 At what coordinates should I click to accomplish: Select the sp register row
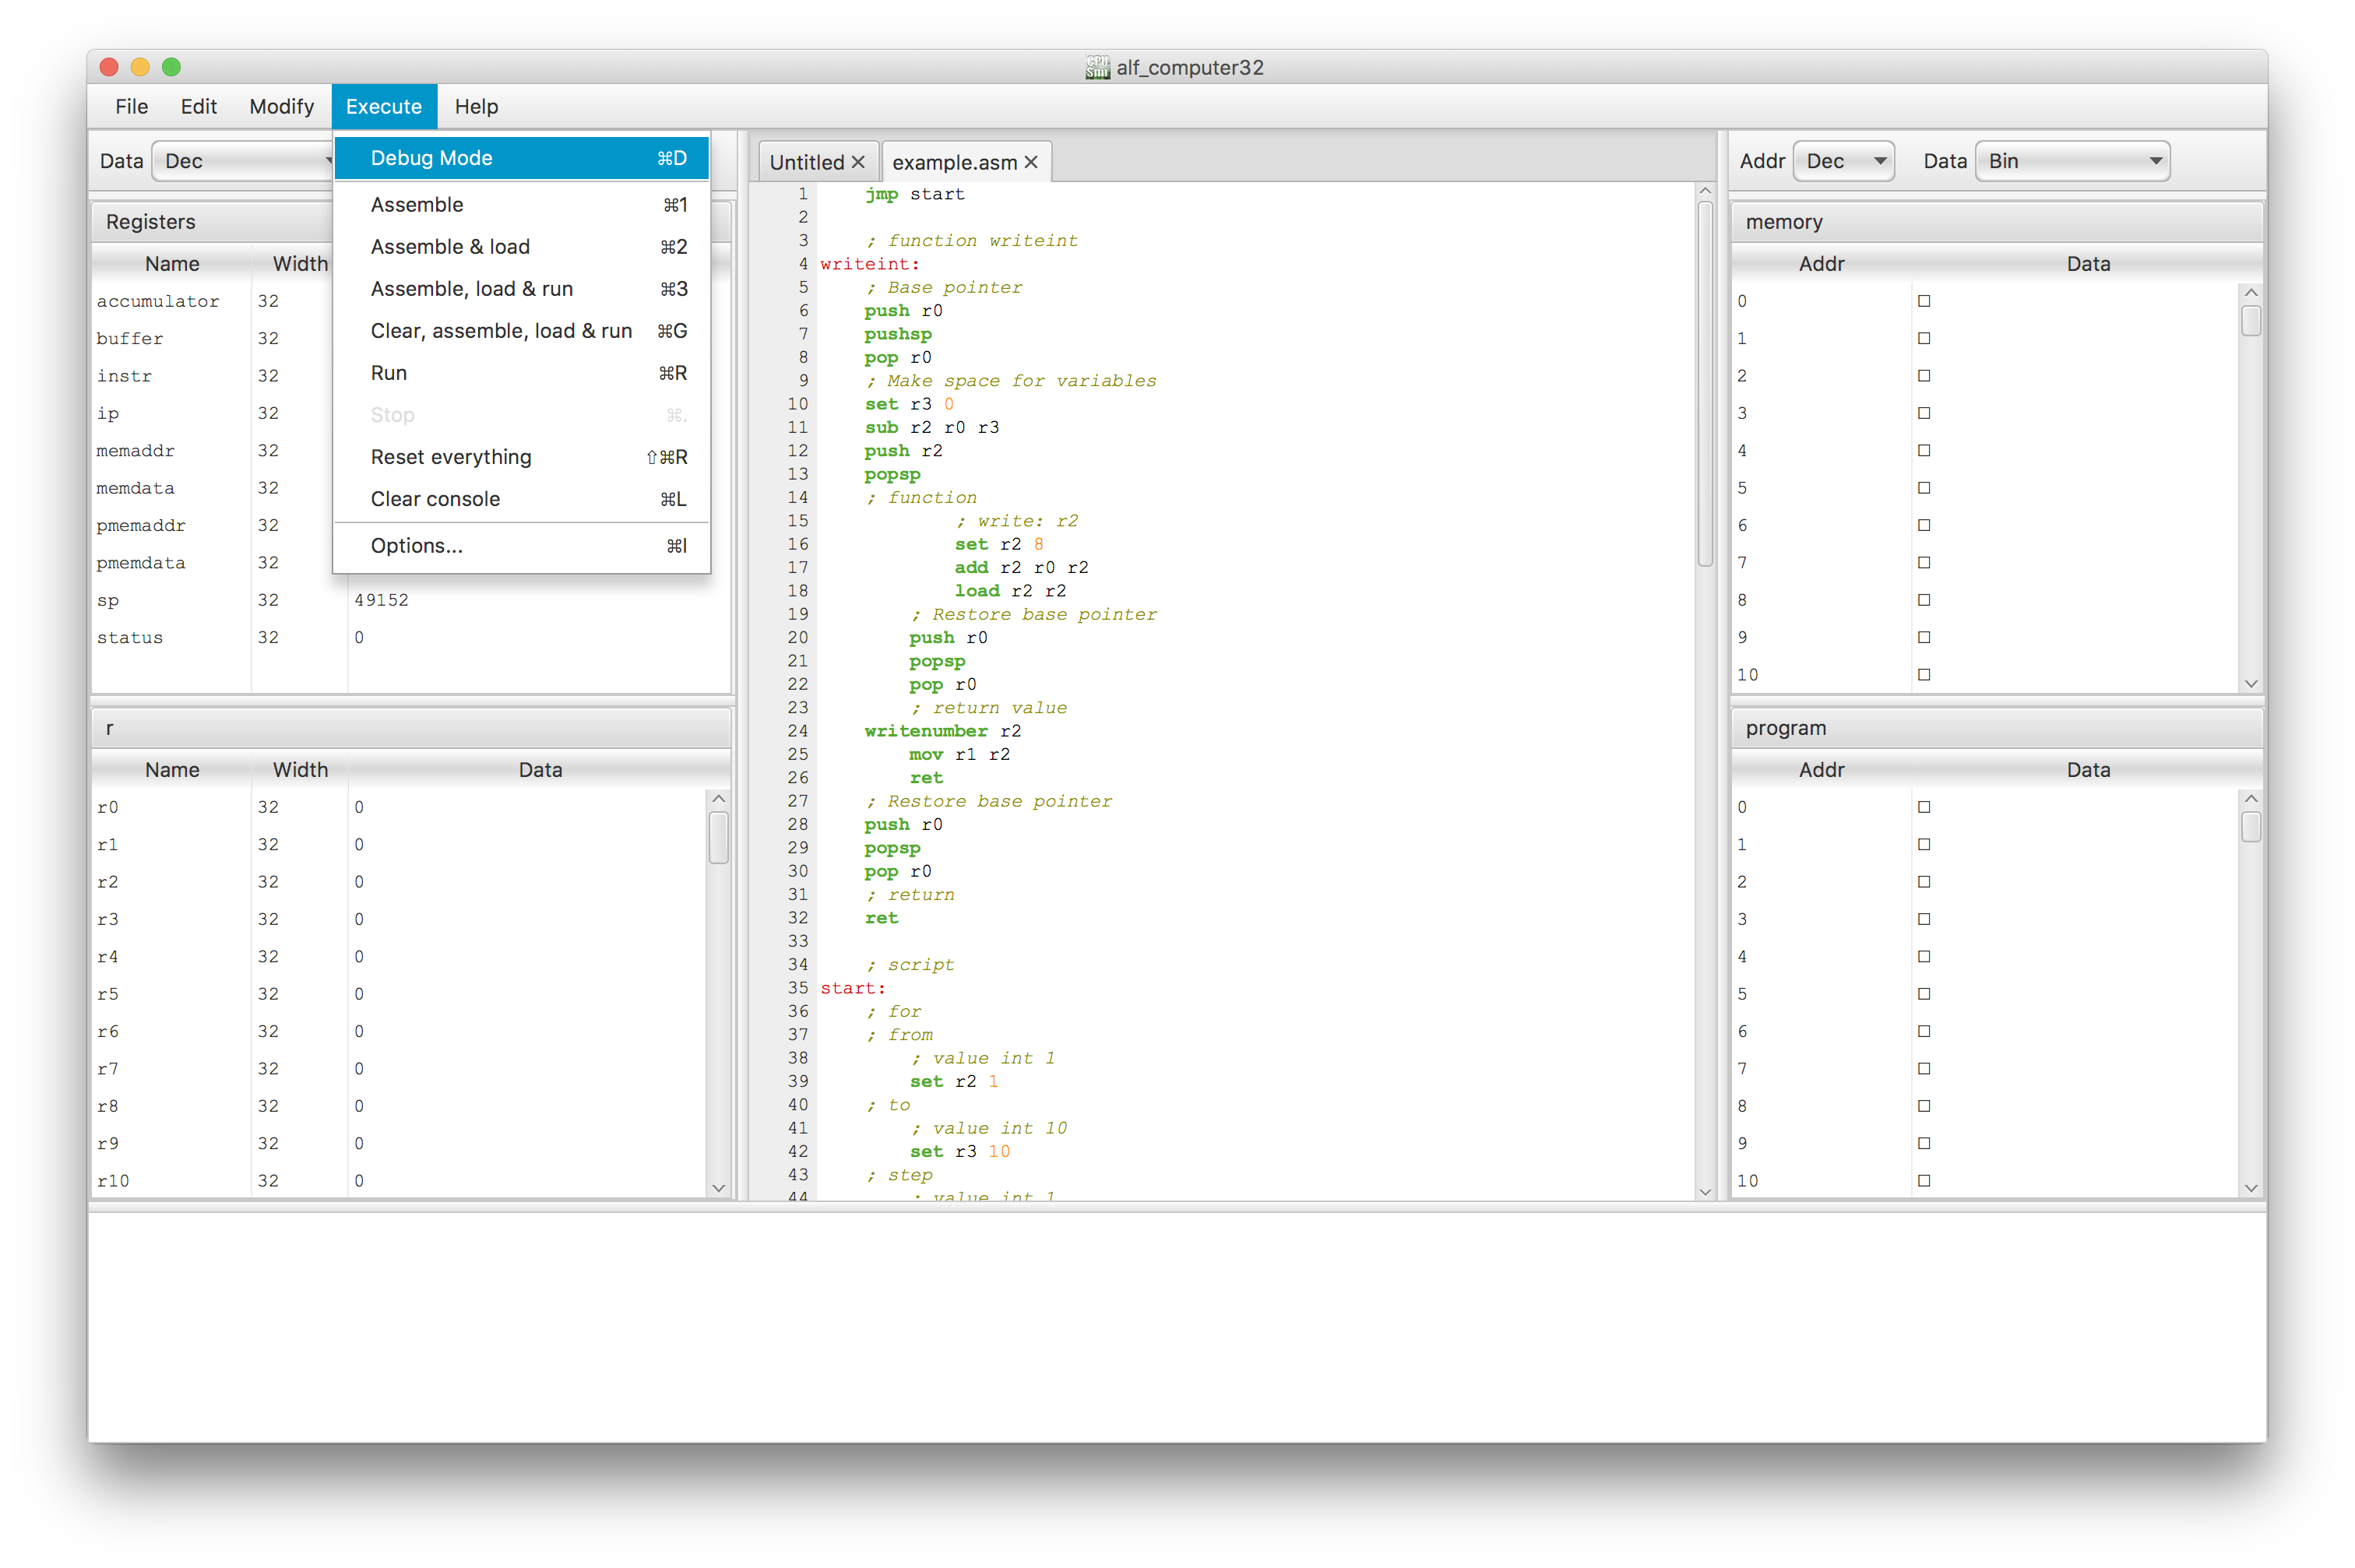(x=410, y=600)
